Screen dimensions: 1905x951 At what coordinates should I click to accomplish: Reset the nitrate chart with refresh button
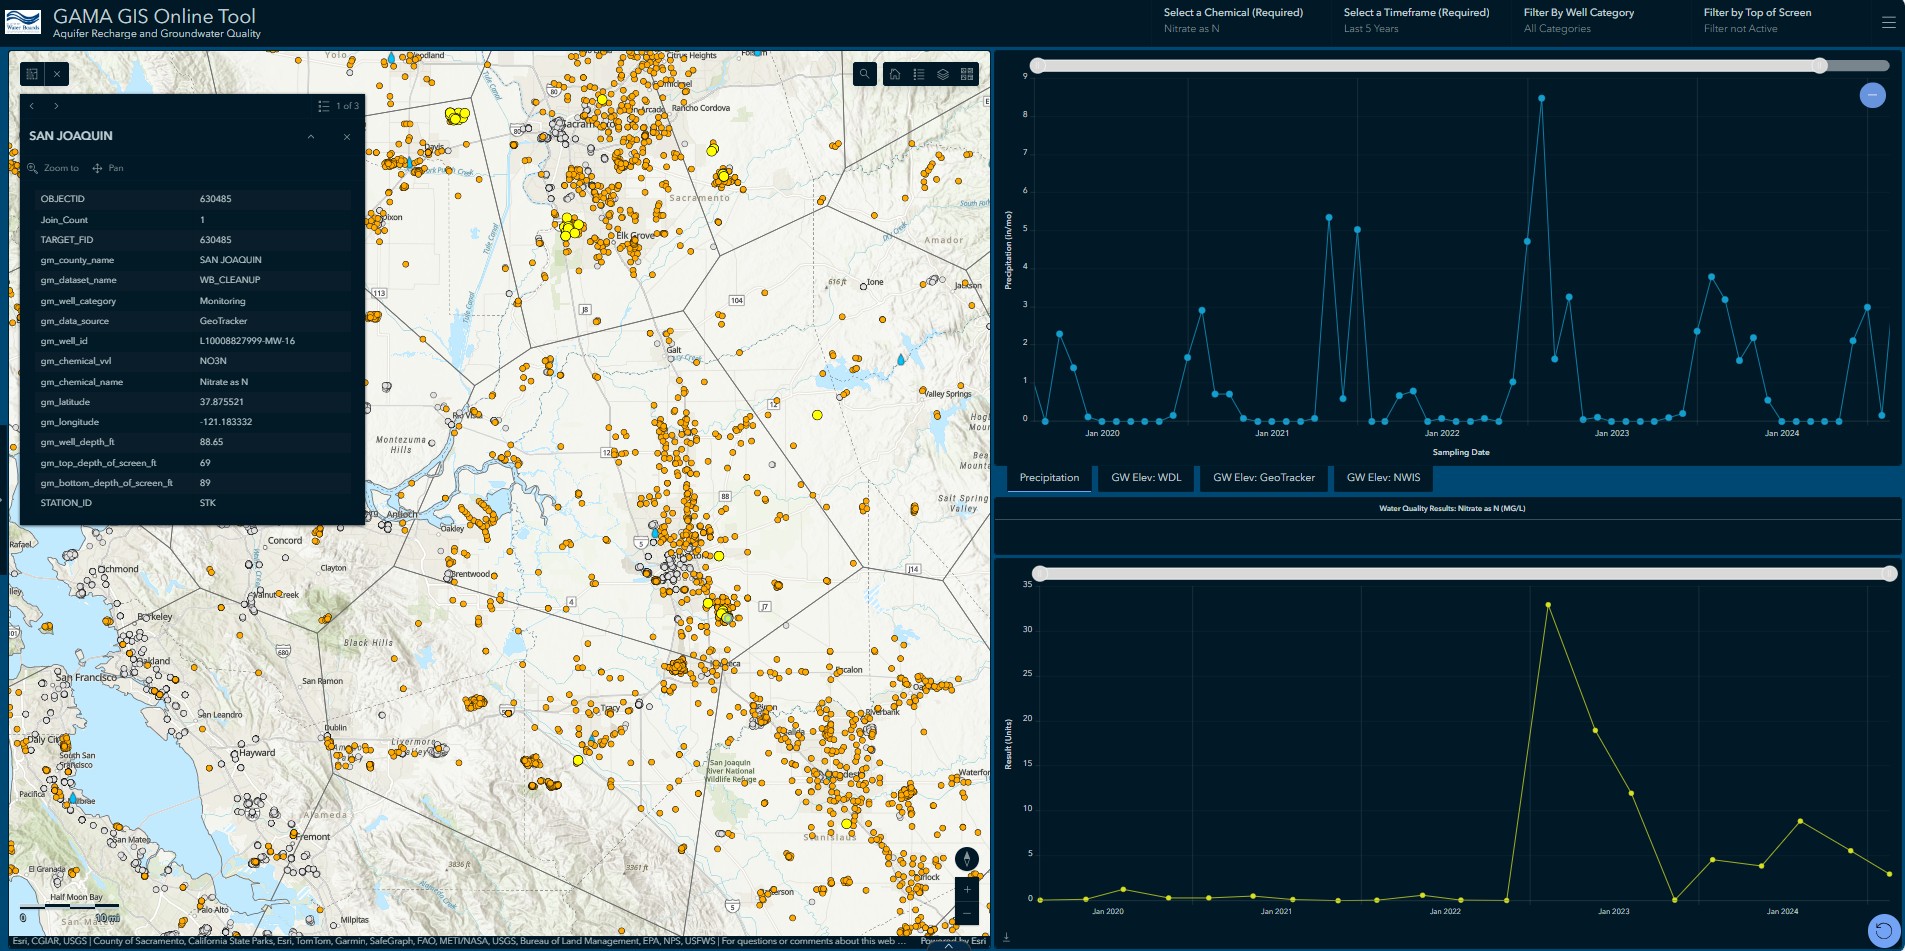(1883, 931)
